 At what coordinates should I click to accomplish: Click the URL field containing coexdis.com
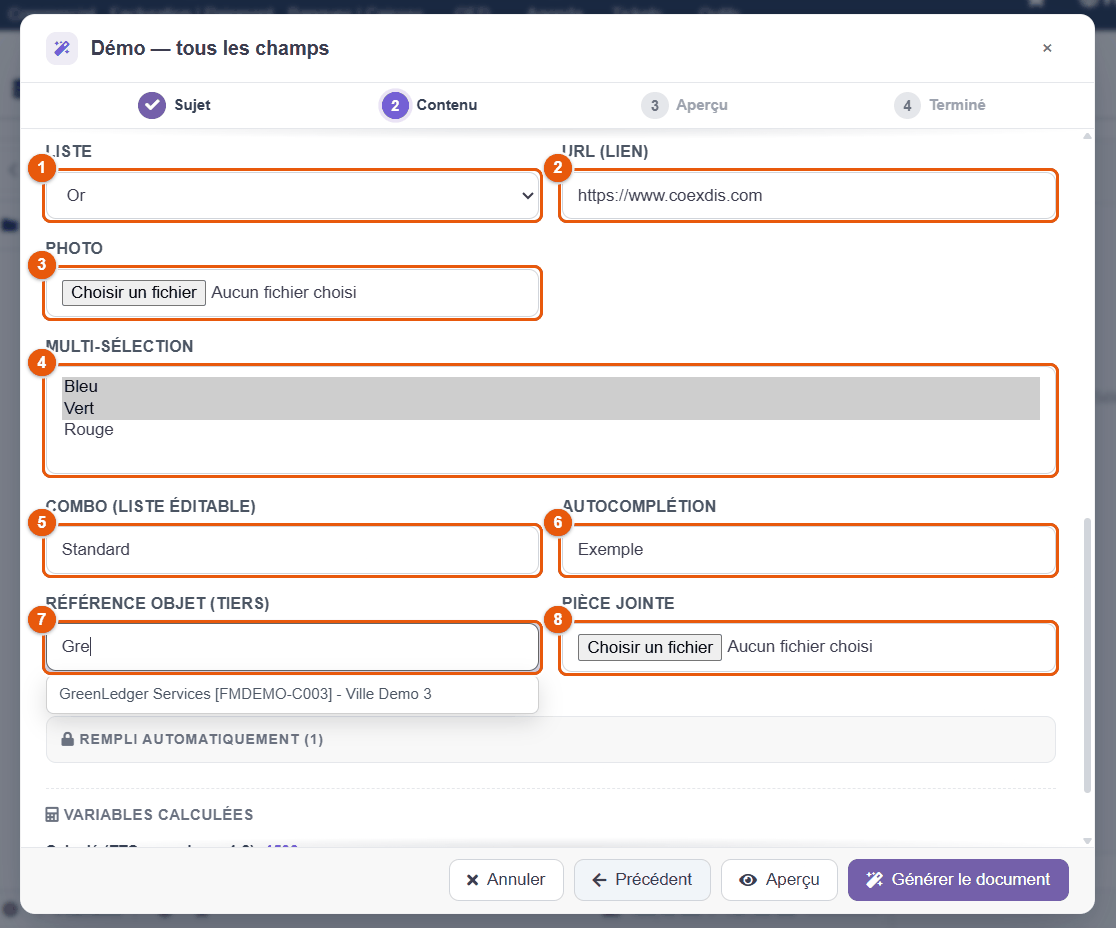pyautogui.click(x=809, y=196)
